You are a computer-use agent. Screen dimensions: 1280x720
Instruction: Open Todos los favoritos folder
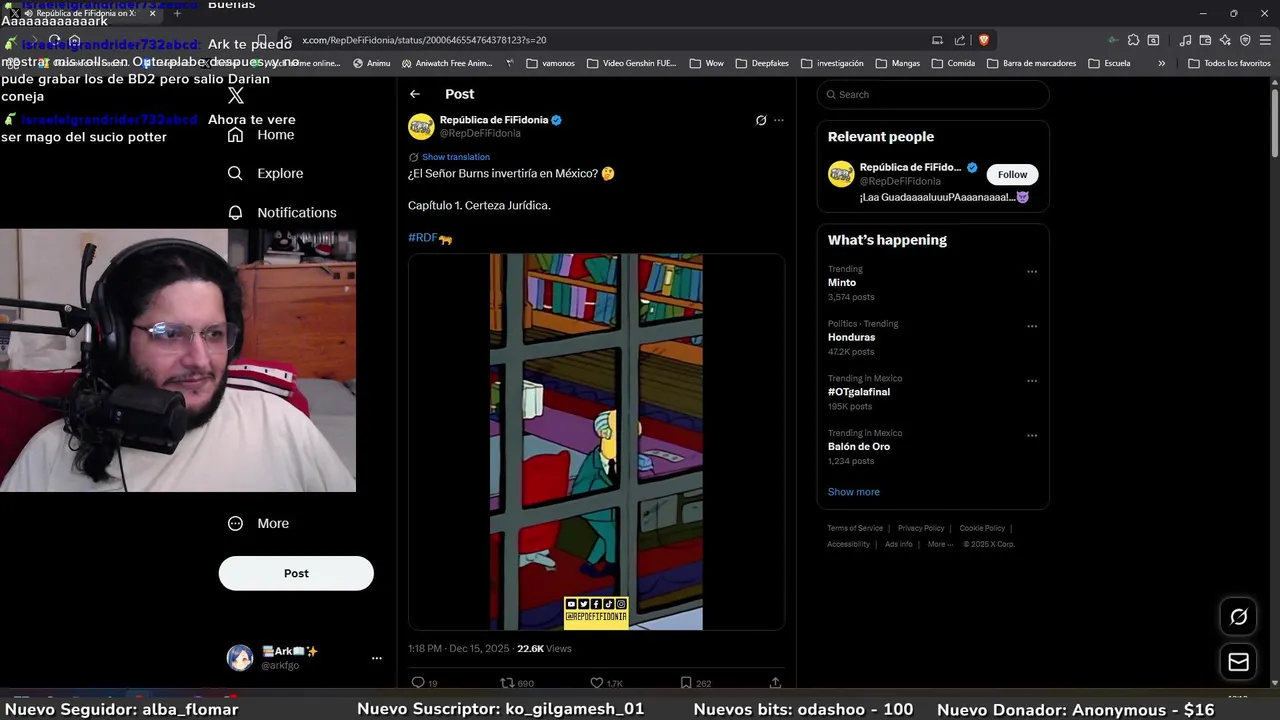point(1229,63)
